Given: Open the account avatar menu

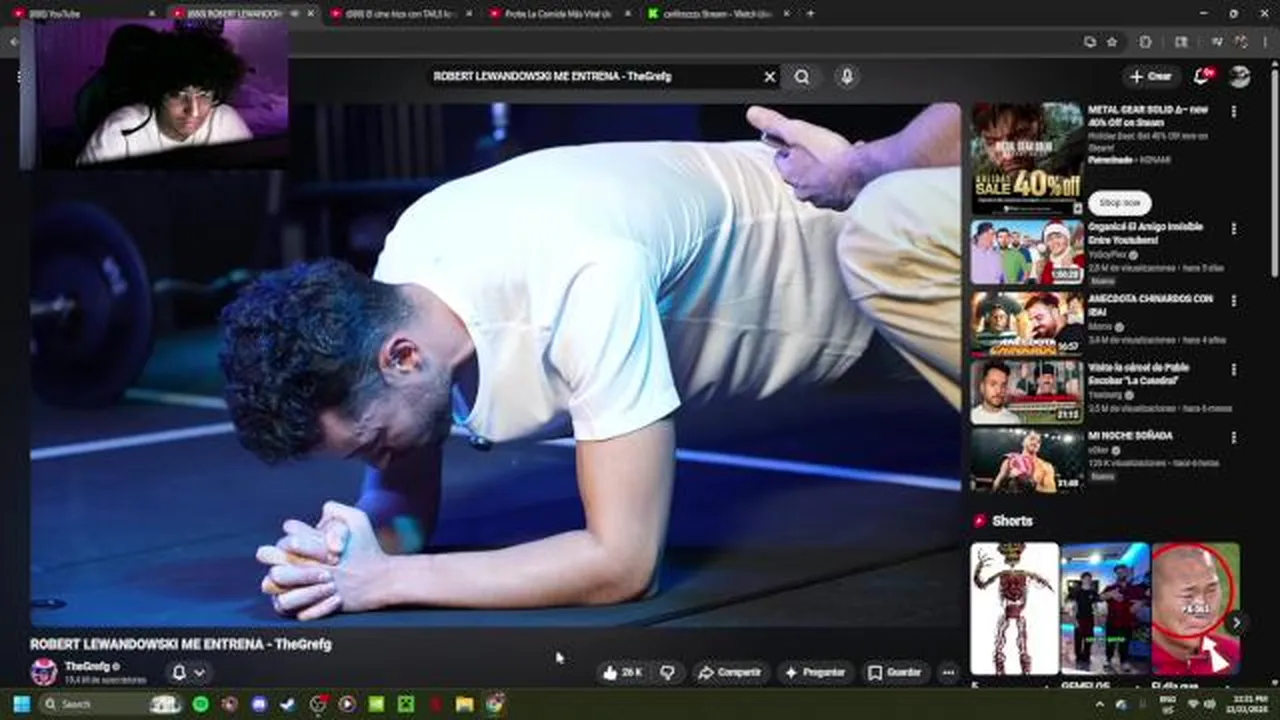Looking at the screenshot, I should click(x=1240, y=77).
